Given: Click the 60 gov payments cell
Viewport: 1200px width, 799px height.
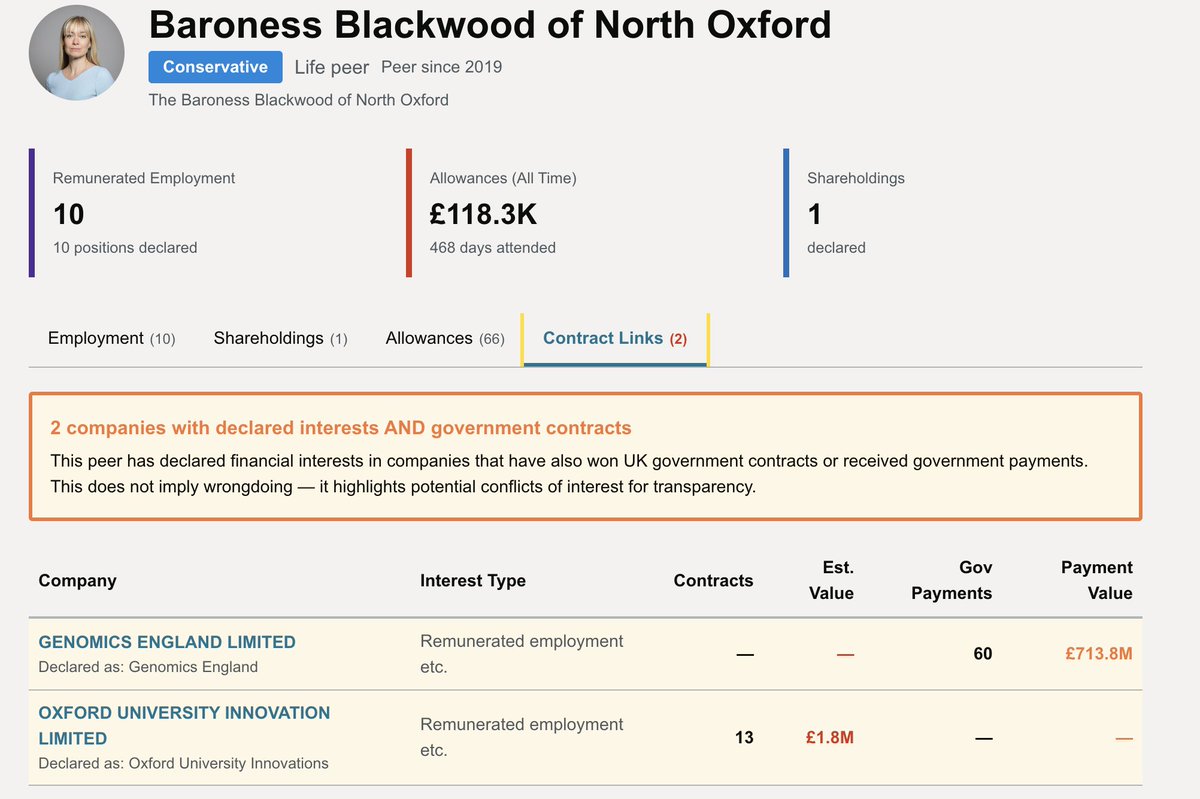Looking at the screenshot, I should (982, 654).
